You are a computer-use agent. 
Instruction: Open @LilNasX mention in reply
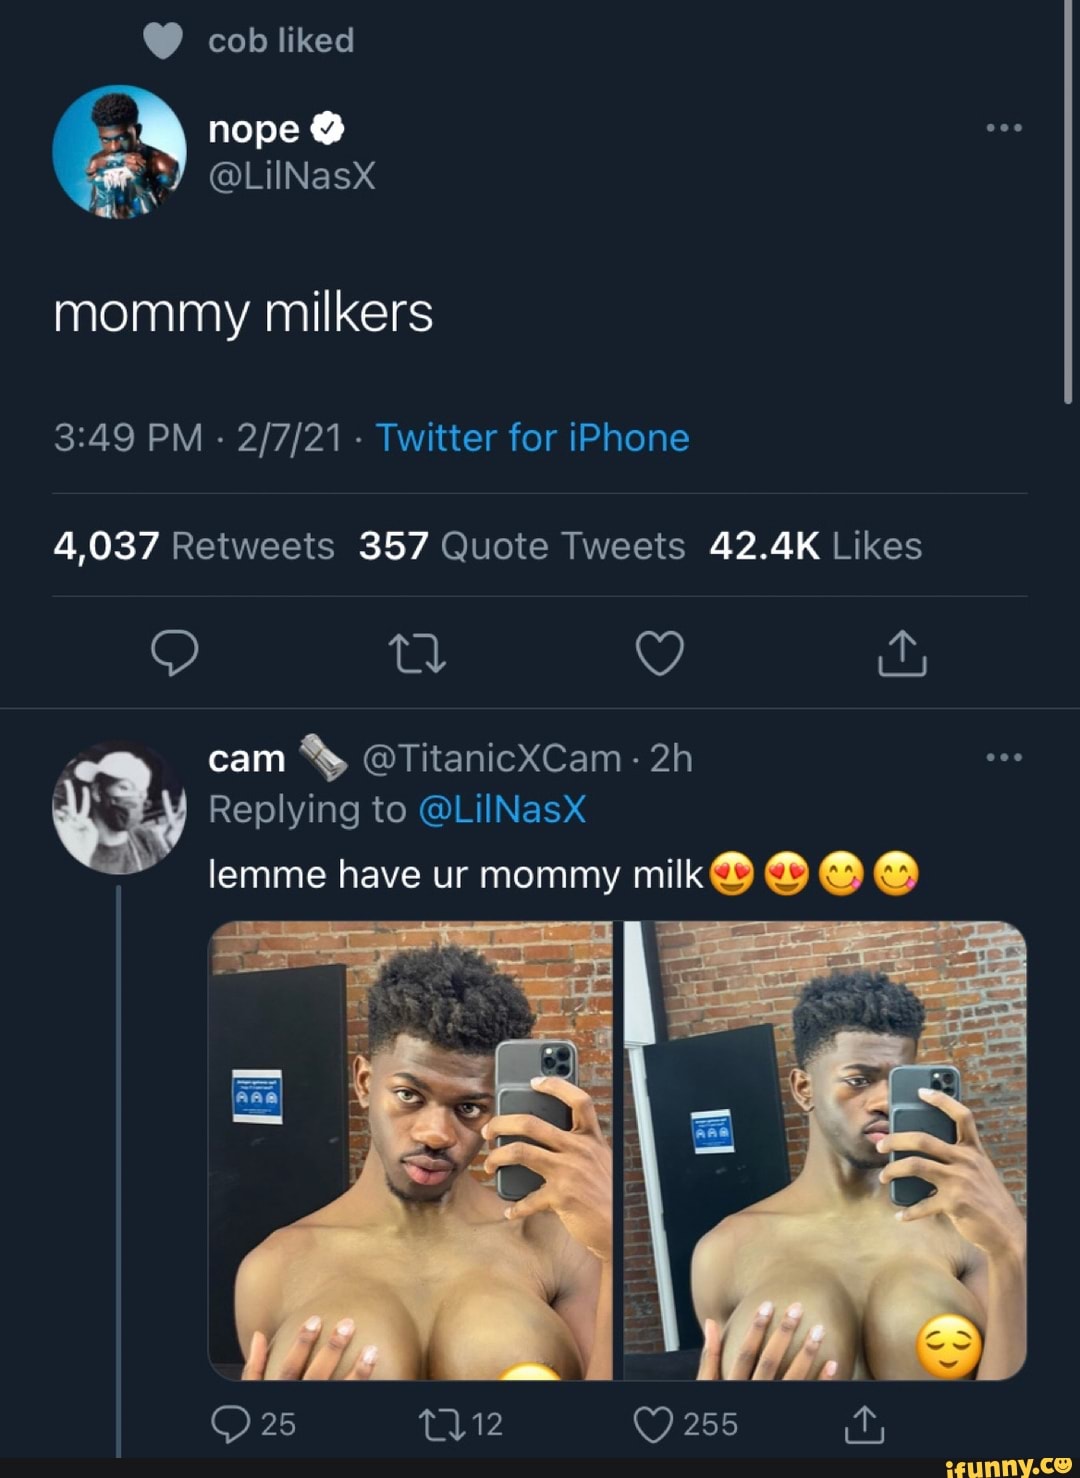tap(501, 809)
